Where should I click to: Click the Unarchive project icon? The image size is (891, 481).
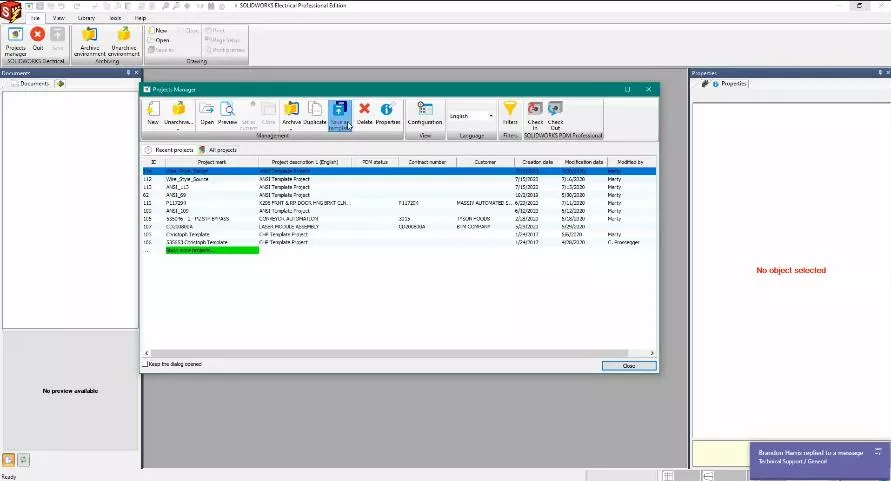point(178,111)
